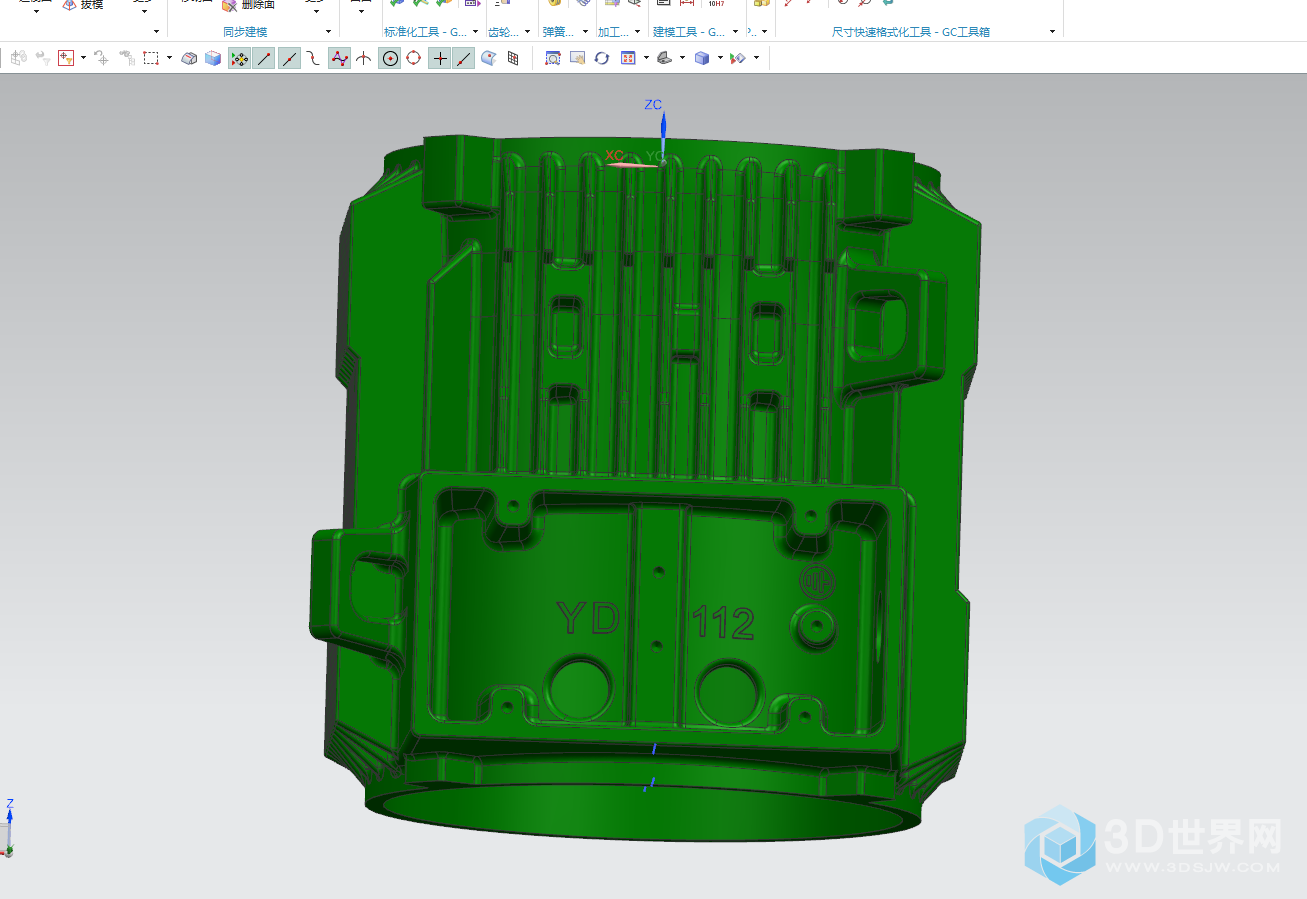Image resolution: width=1307 pixels, height=899 pixels.
Task: Click the 10H7 tolerance icon
Action: point(716,5)
